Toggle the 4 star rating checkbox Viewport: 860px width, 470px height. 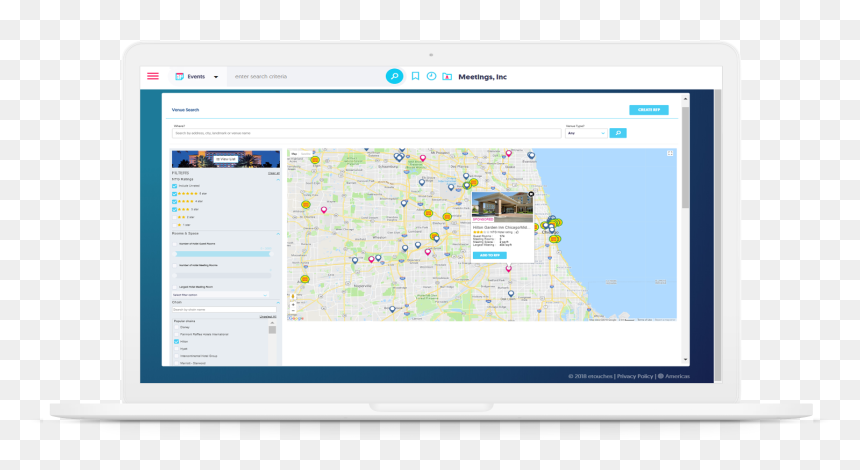pos(174,201)
